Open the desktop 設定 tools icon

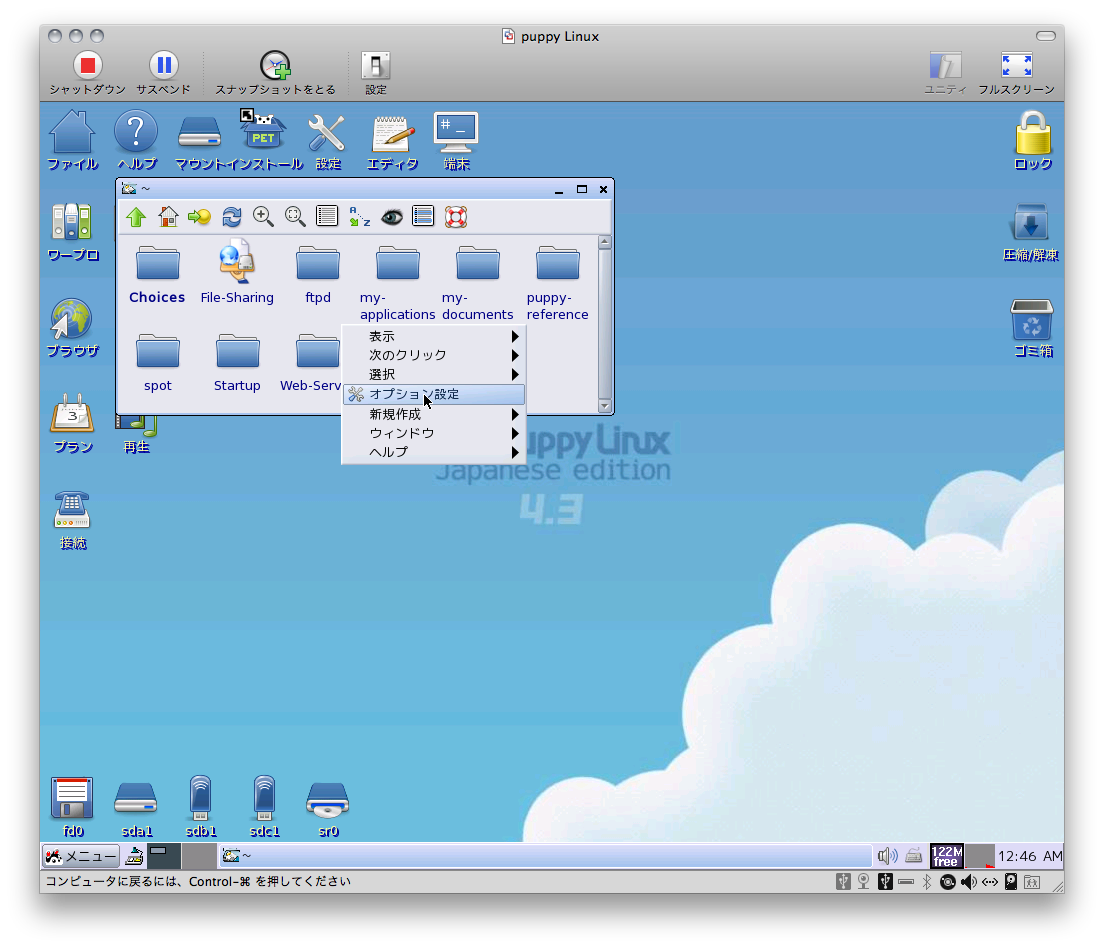pyautogui.click(x=327, y=132)
